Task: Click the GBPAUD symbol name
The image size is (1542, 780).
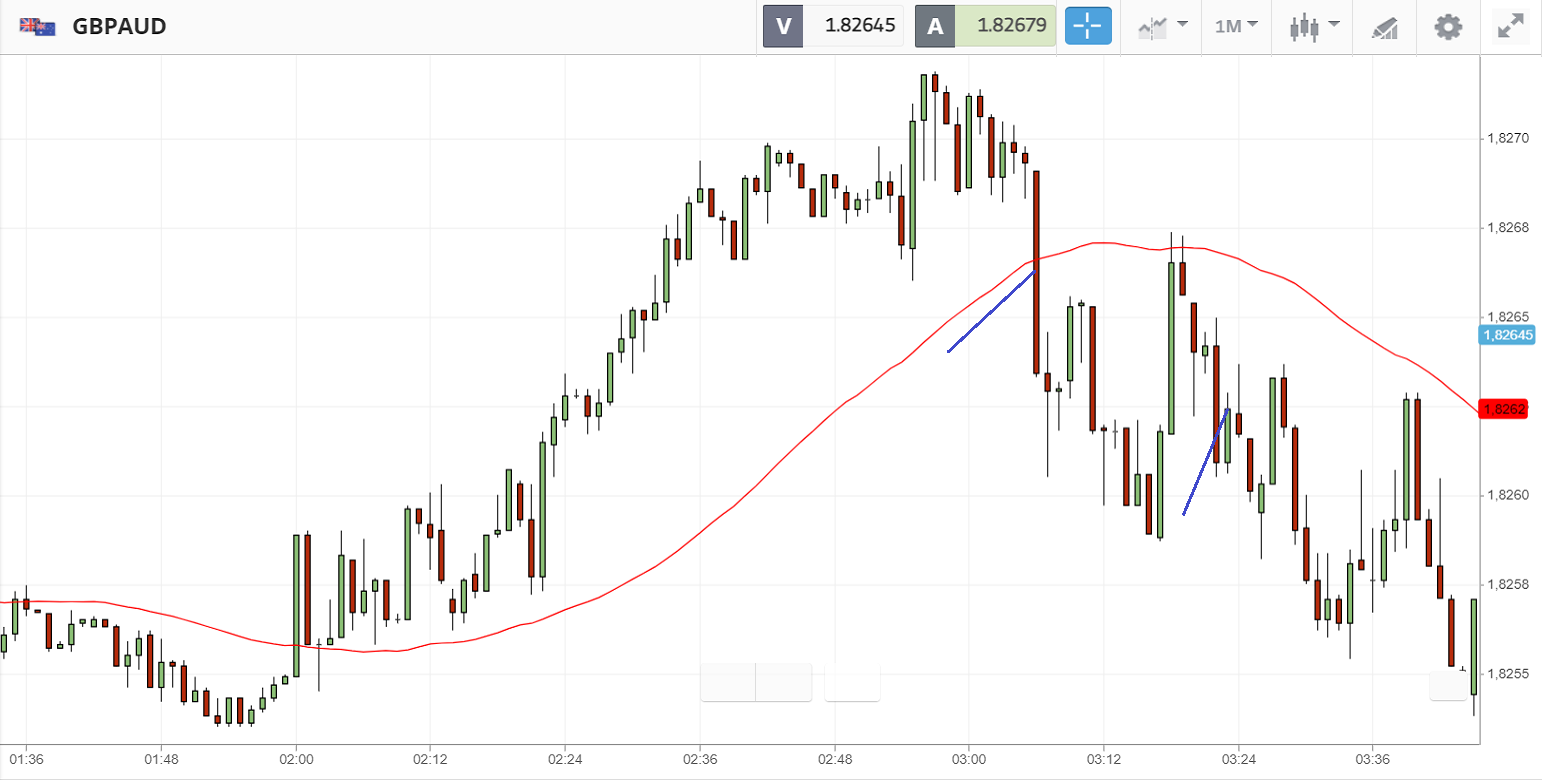Action: pyautogui.click(x=119, y=27)
